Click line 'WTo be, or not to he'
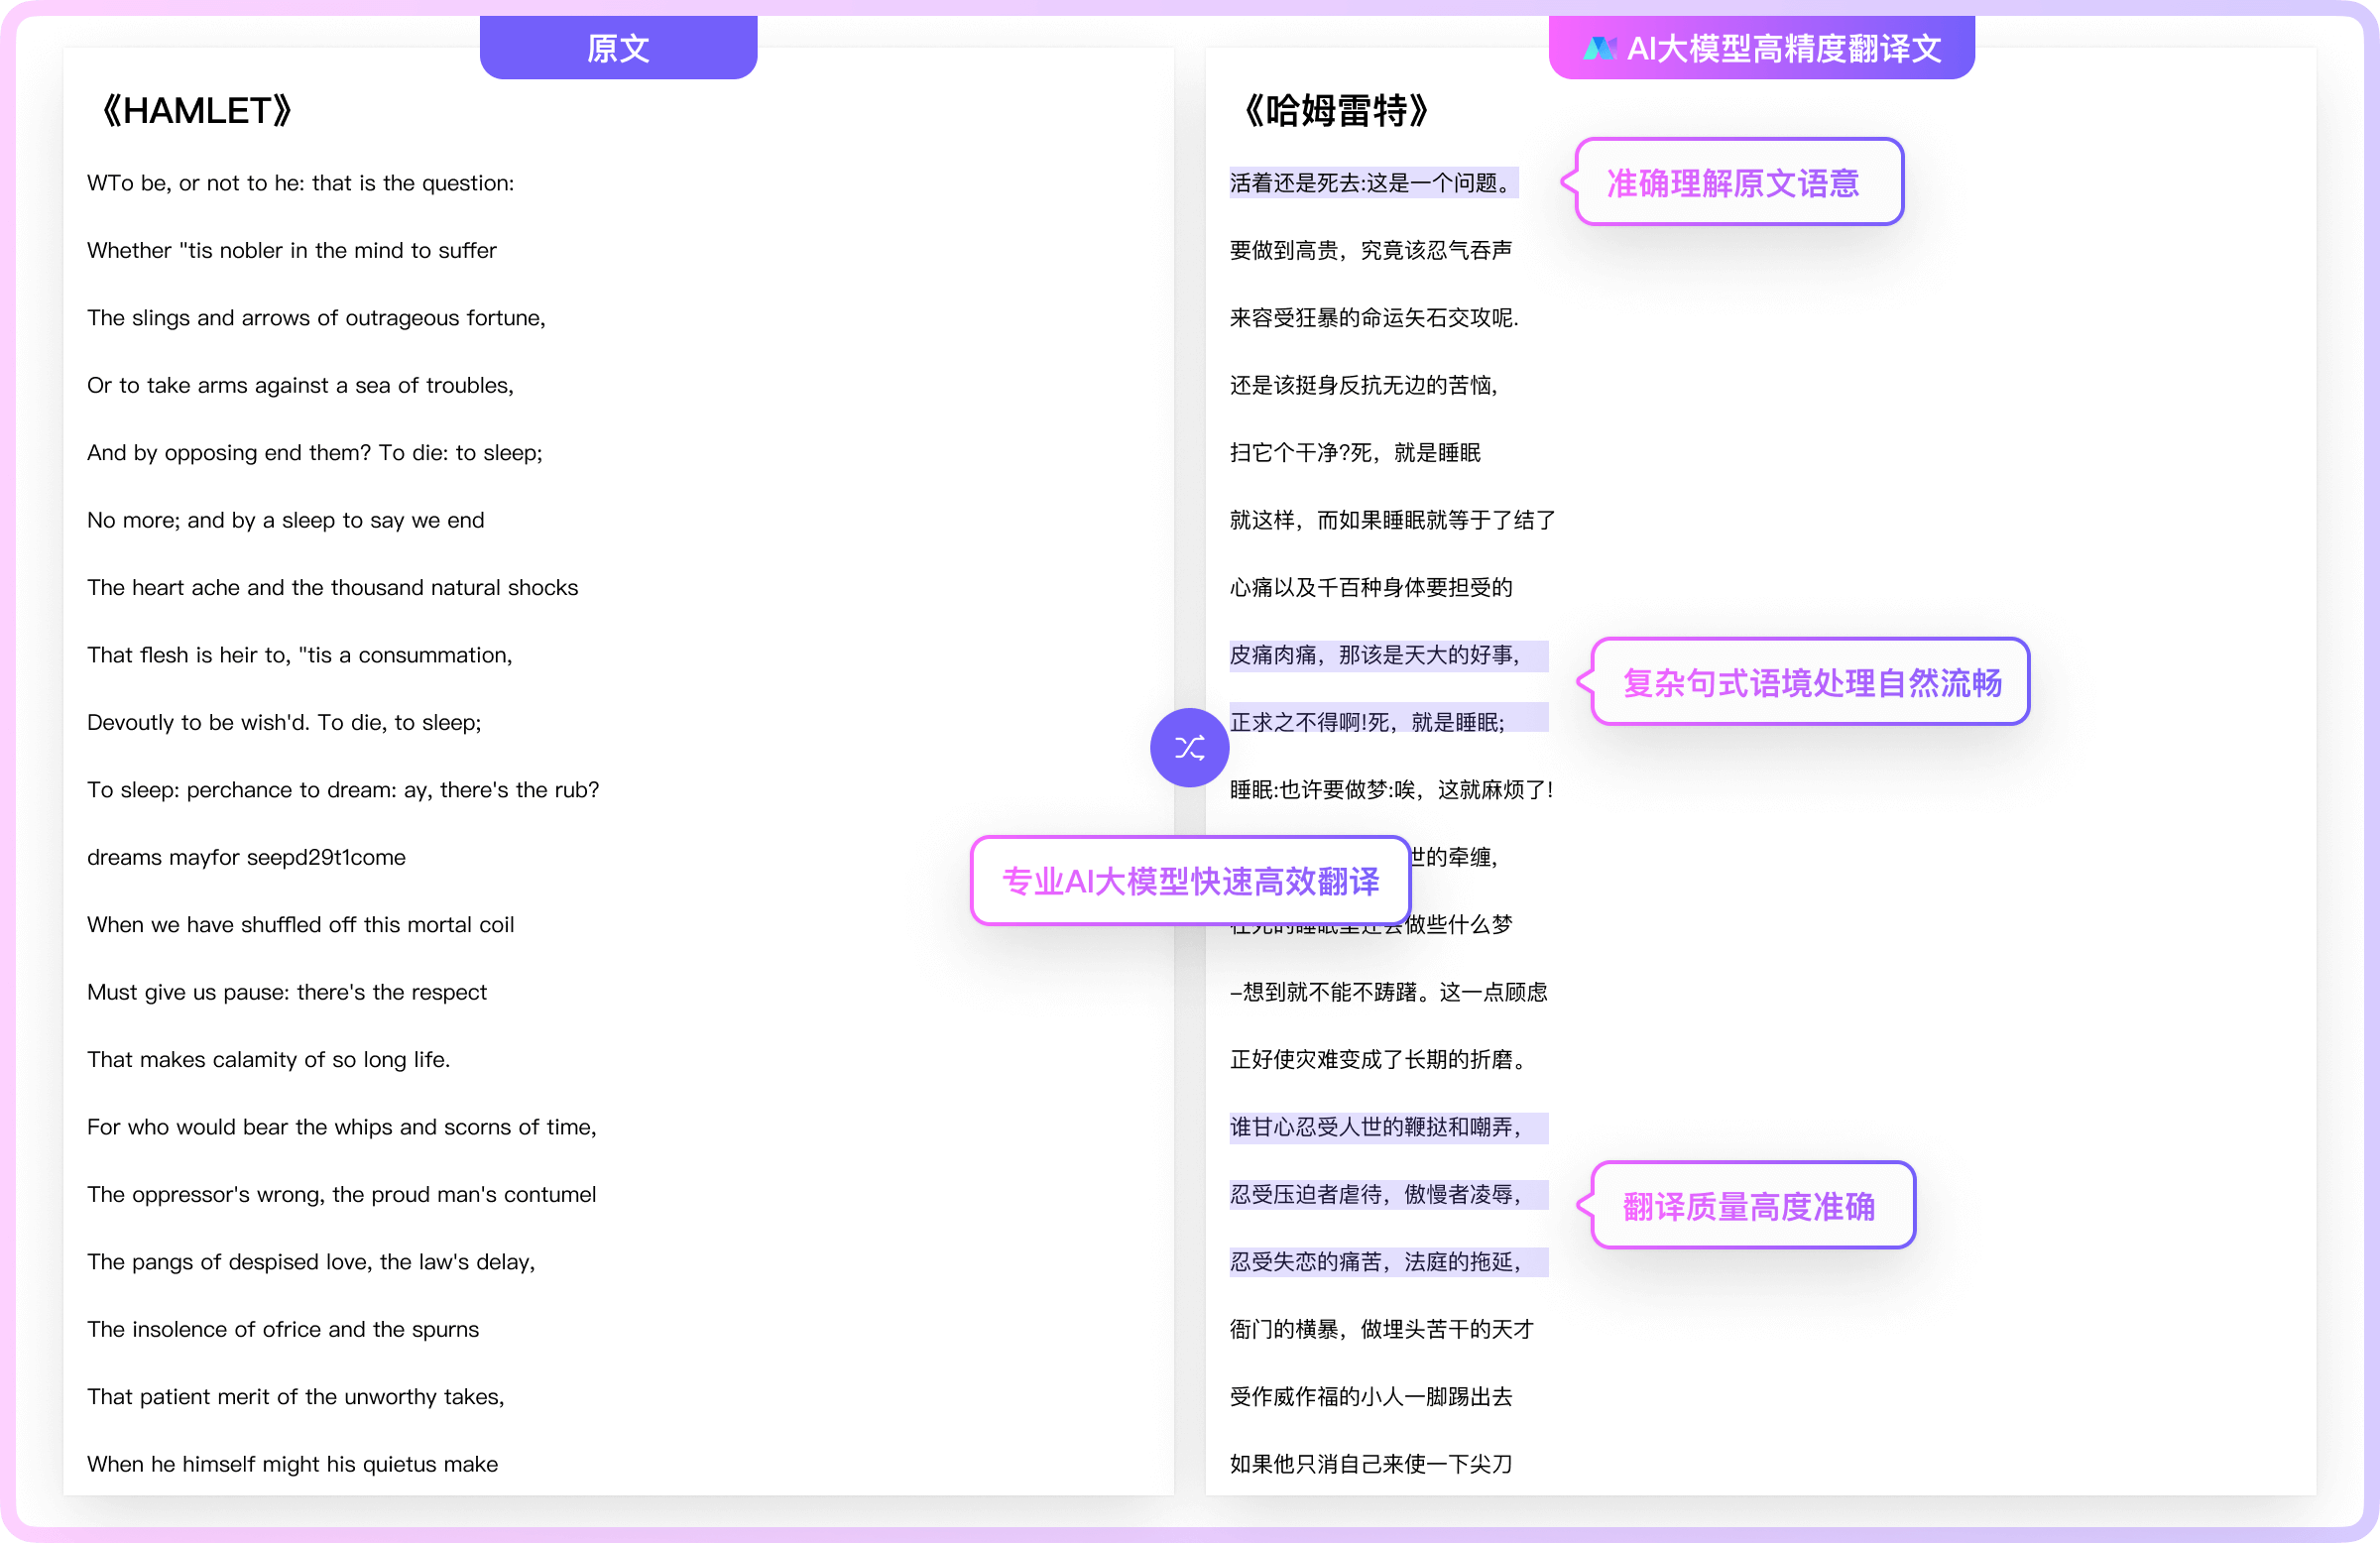Viewport: 2380px width, 1543px height. pos(300,183)
